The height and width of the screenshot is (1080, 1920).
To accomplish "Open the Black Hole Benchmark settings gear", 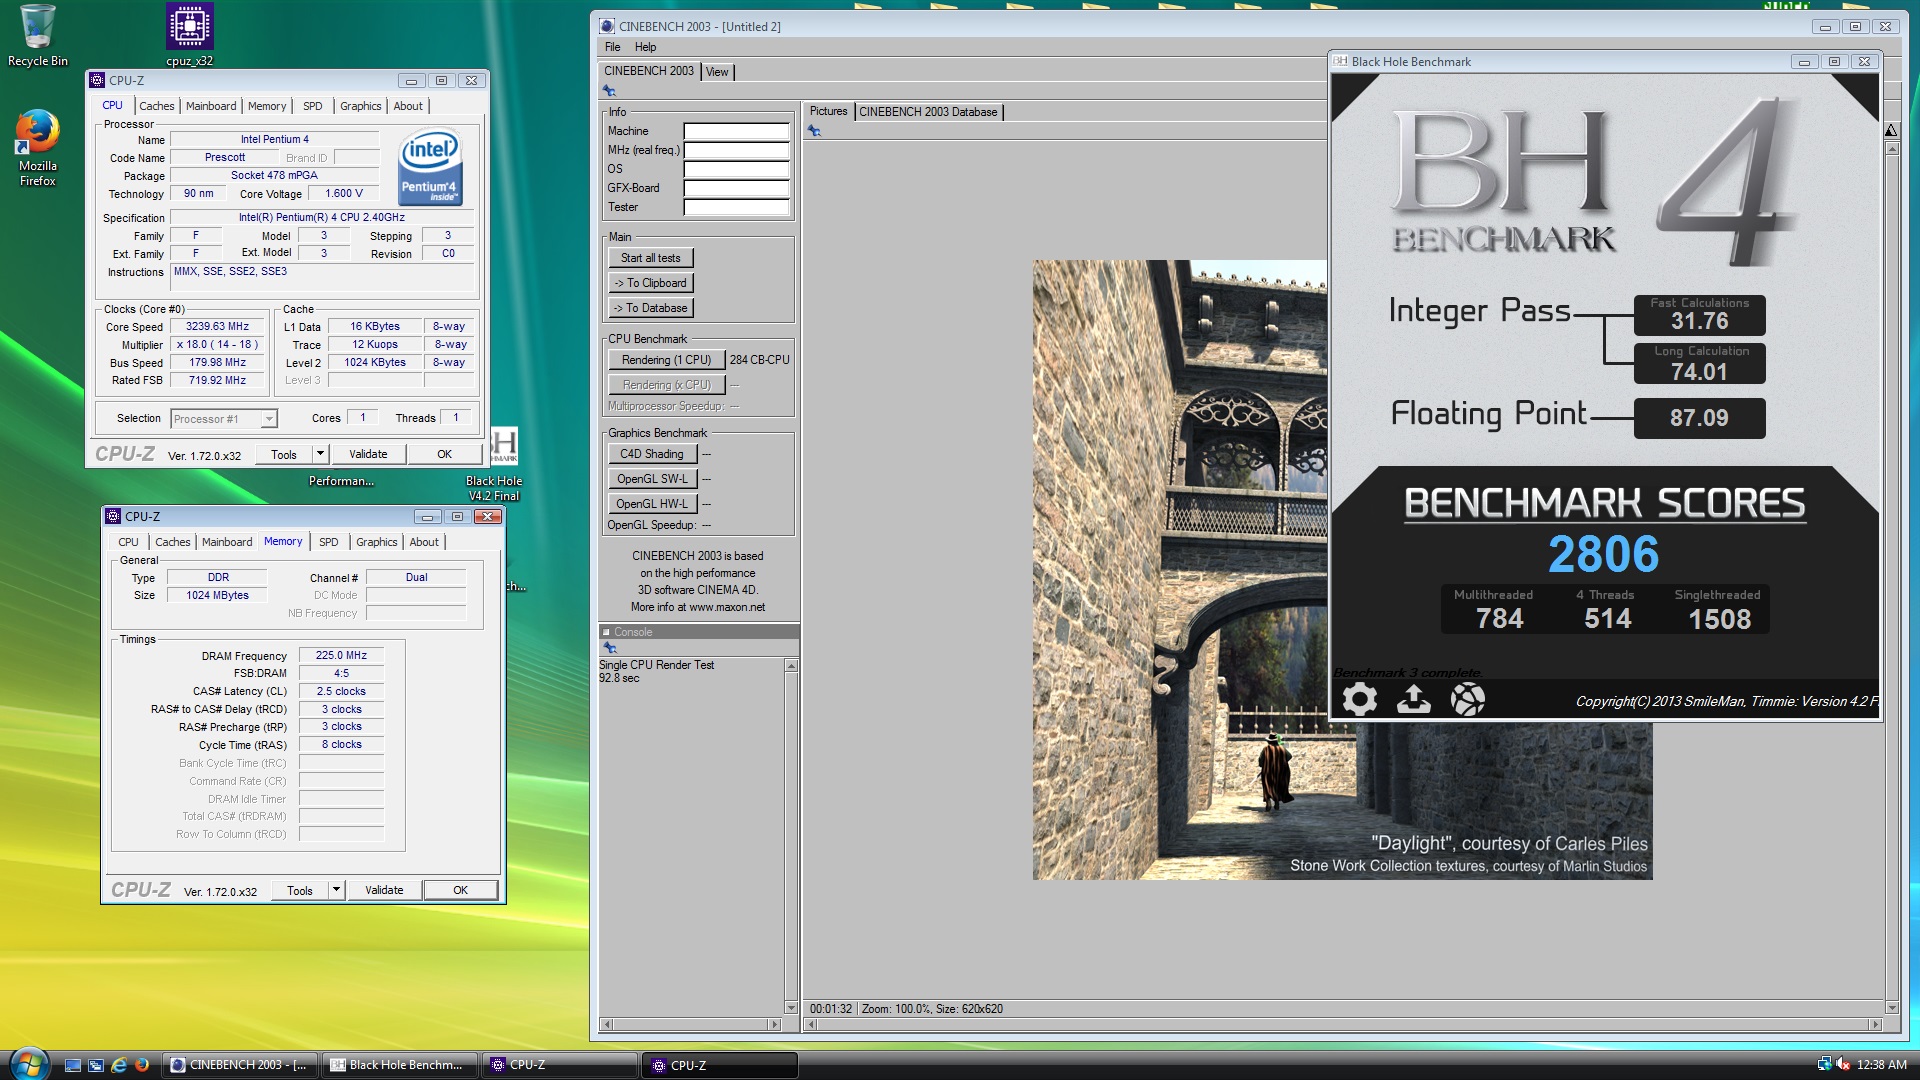I will click(x=1359, y=699).
